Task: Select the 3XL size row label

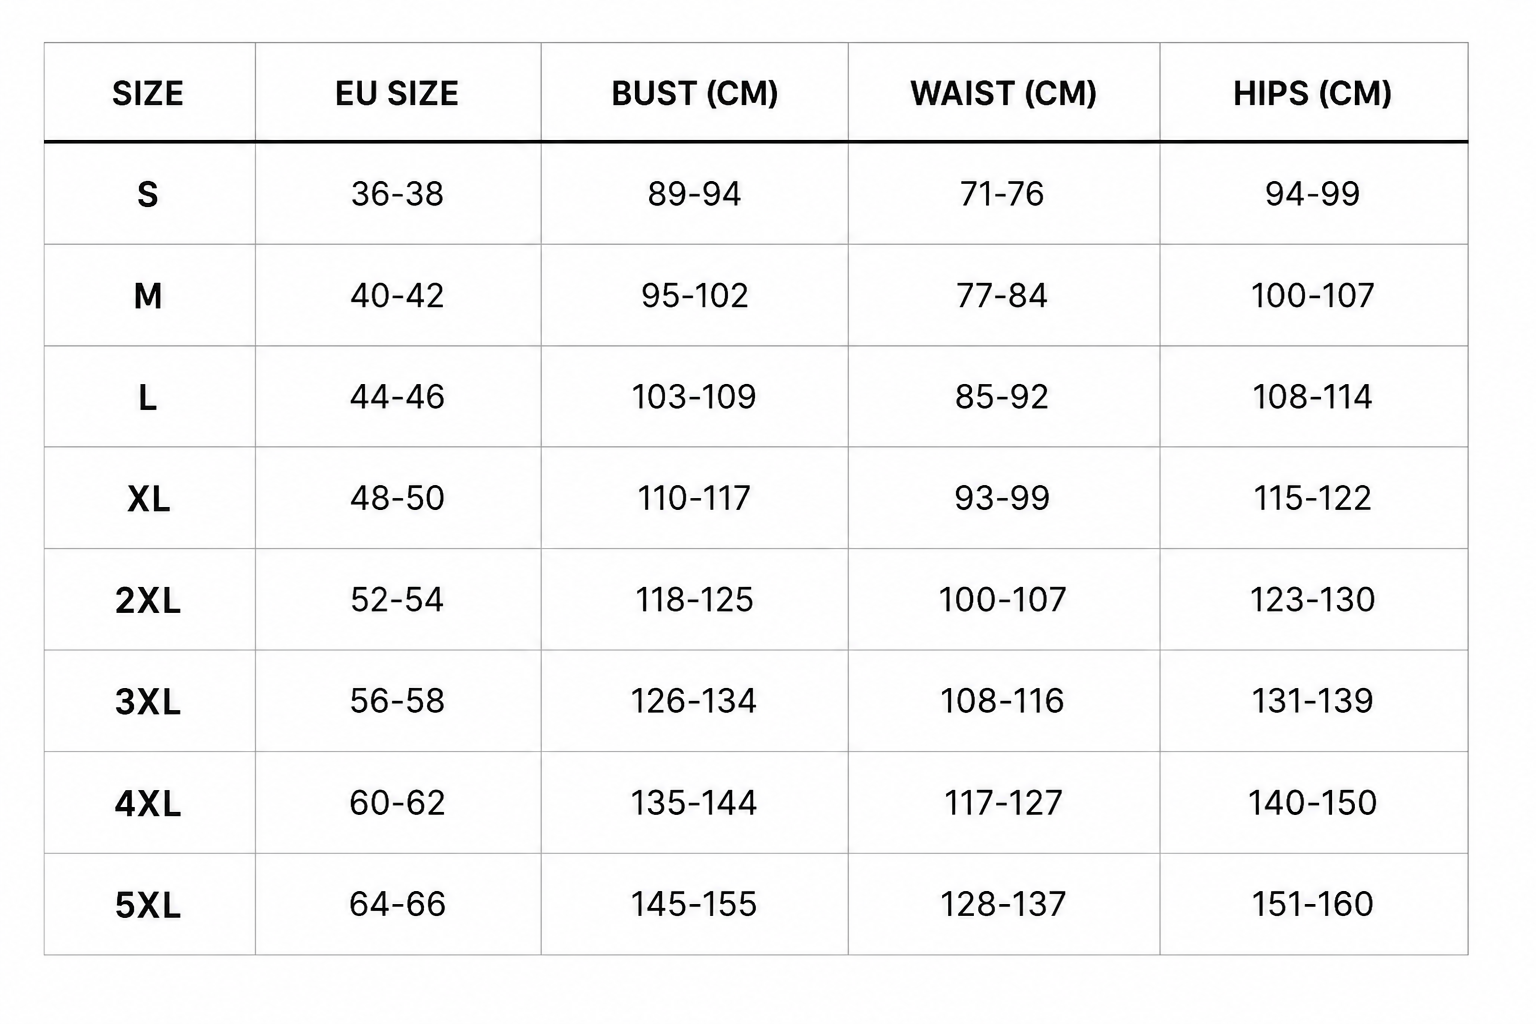Action: pyautogui.click(x=148, y=701)
